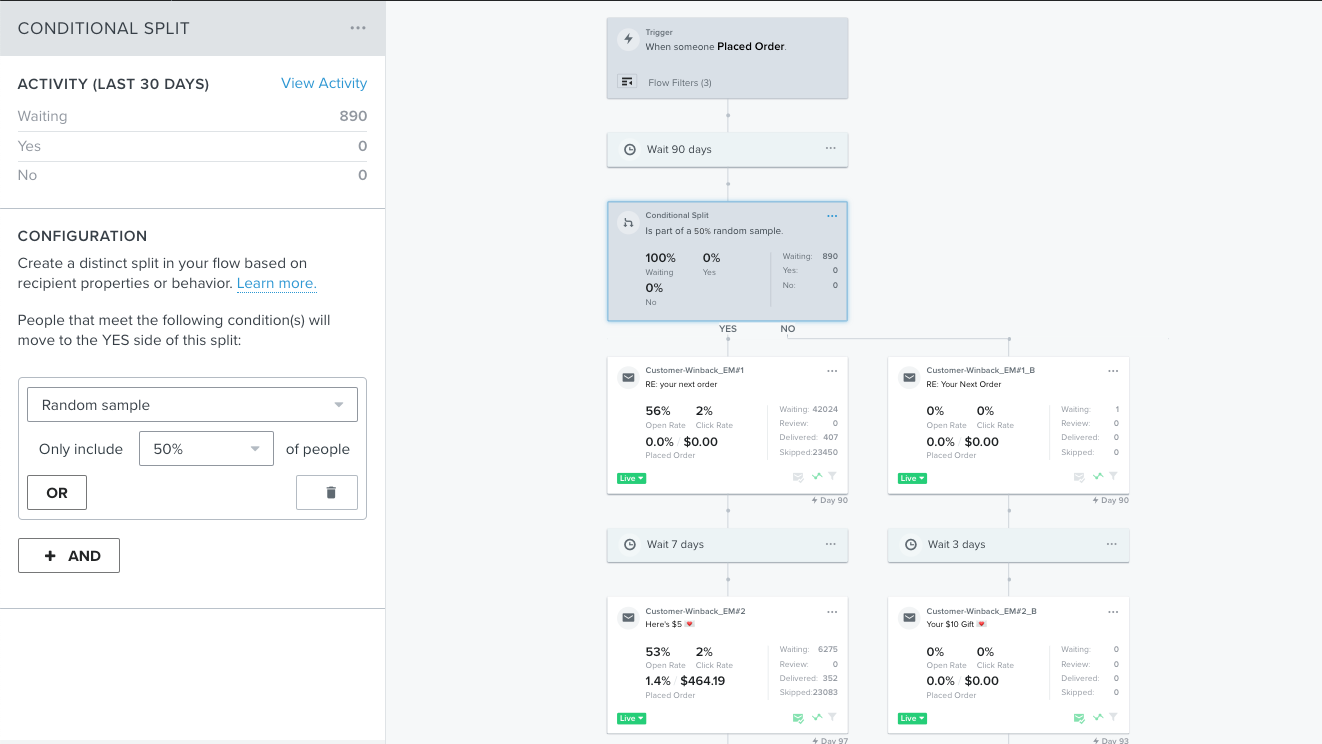Click the Yes activity row in sidebar

(x=192, y=146)
